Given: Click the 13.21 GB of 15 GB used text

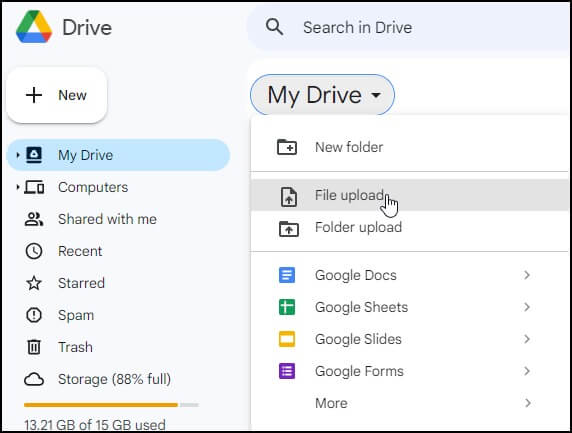Looking at the screenshot, I should (95, 425).
